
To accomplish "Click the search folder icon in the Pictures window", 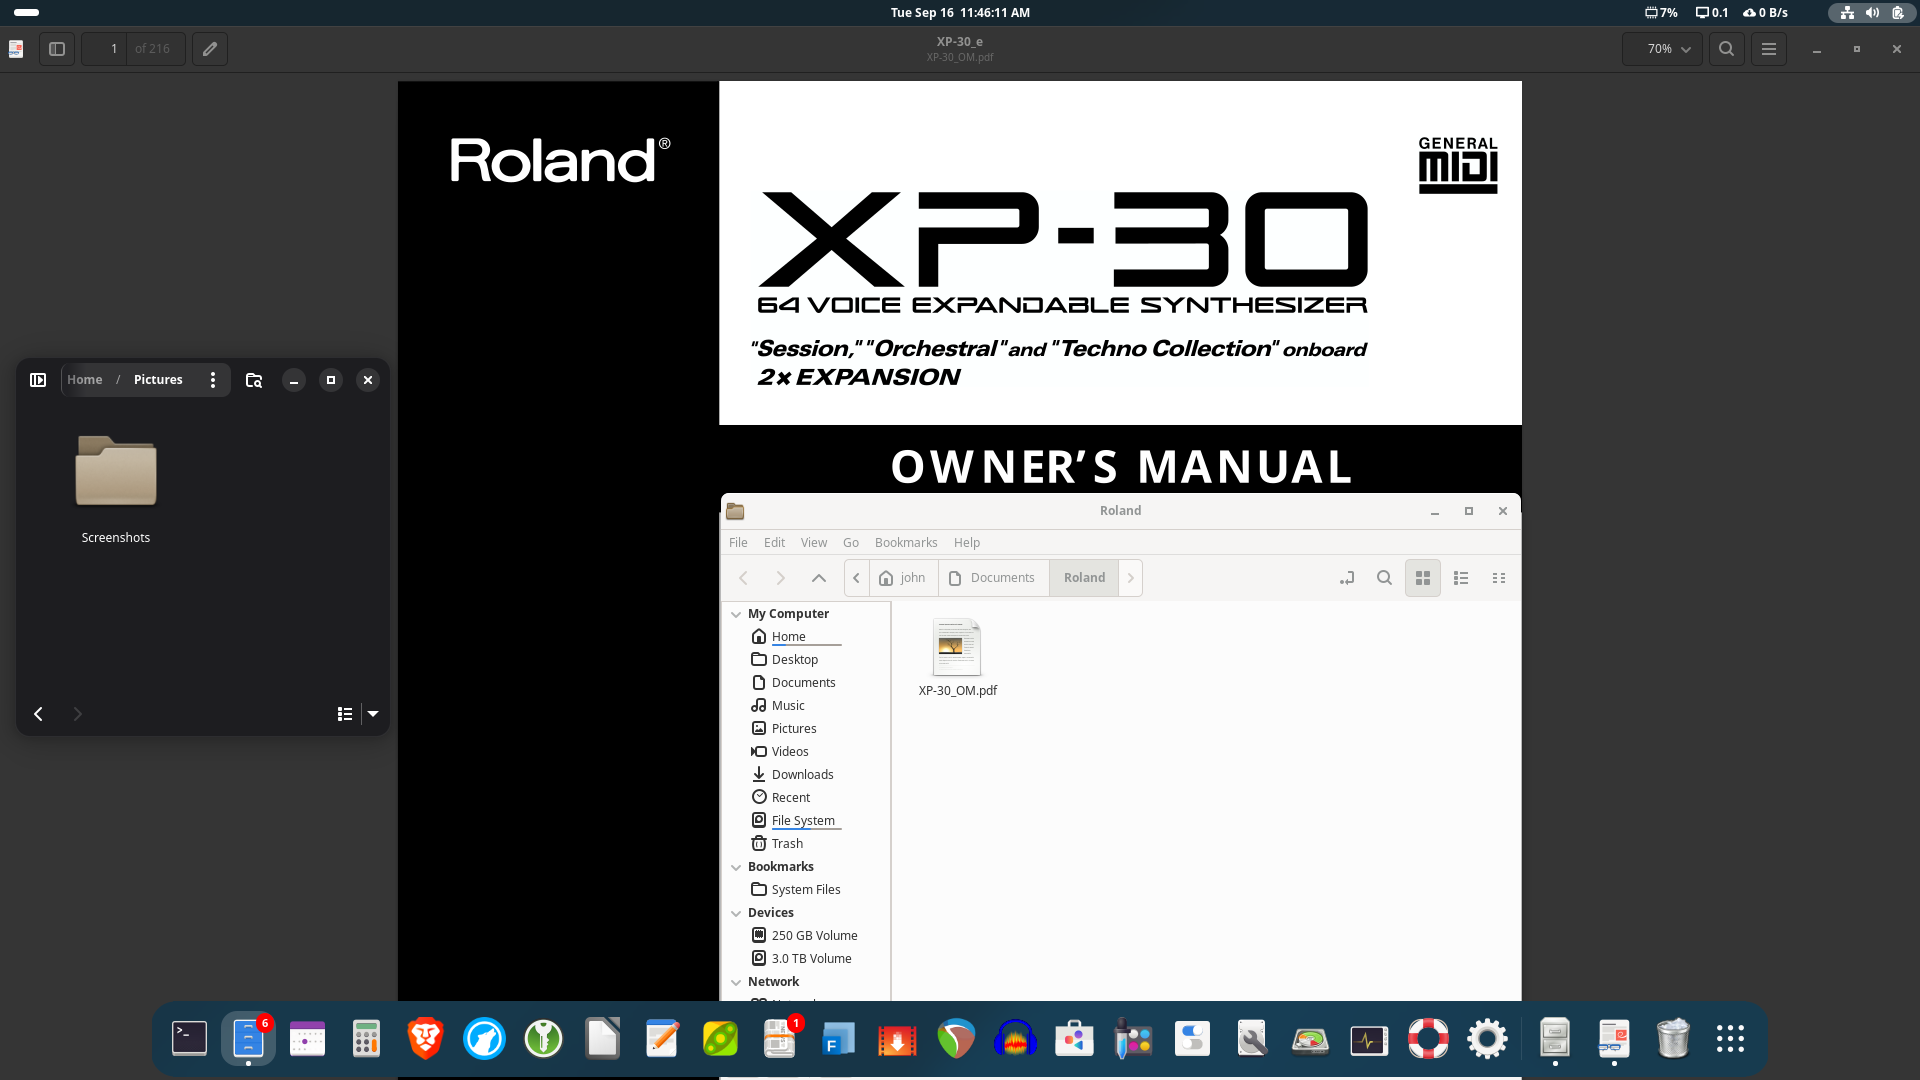I will [x=254, y=380].
